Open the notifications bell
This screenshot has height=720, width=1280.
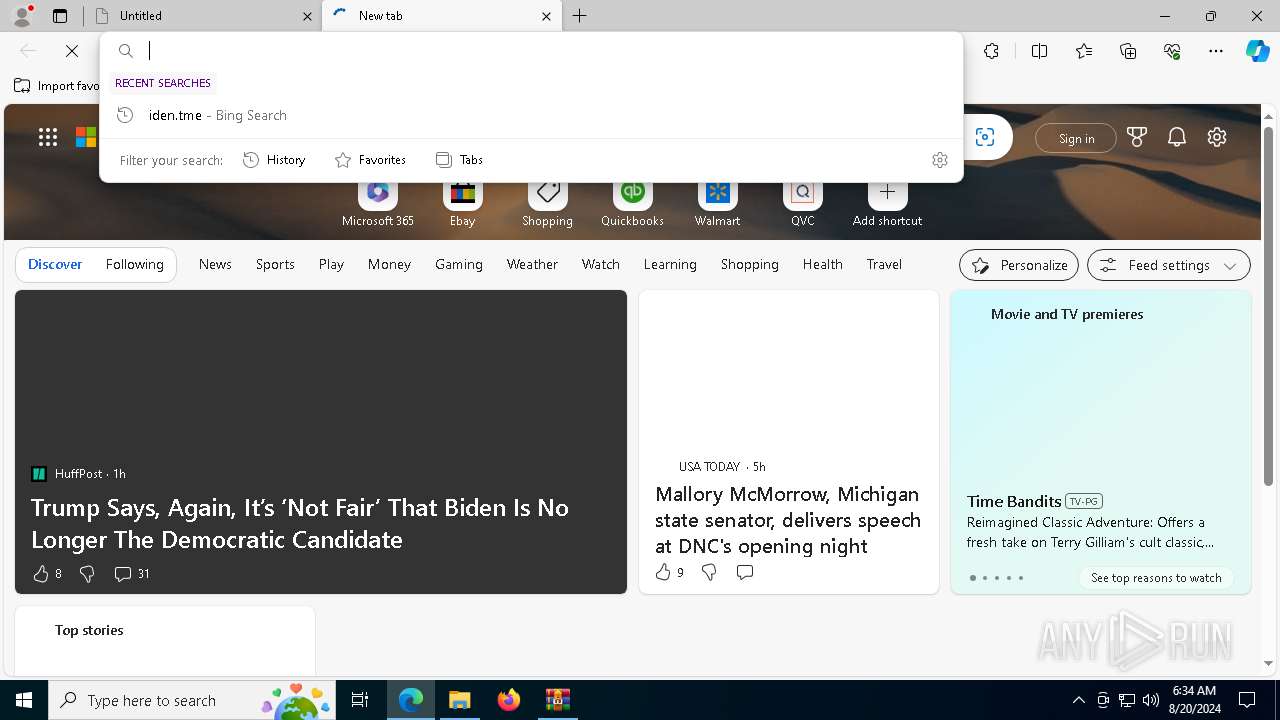[x=1177, y=138]
